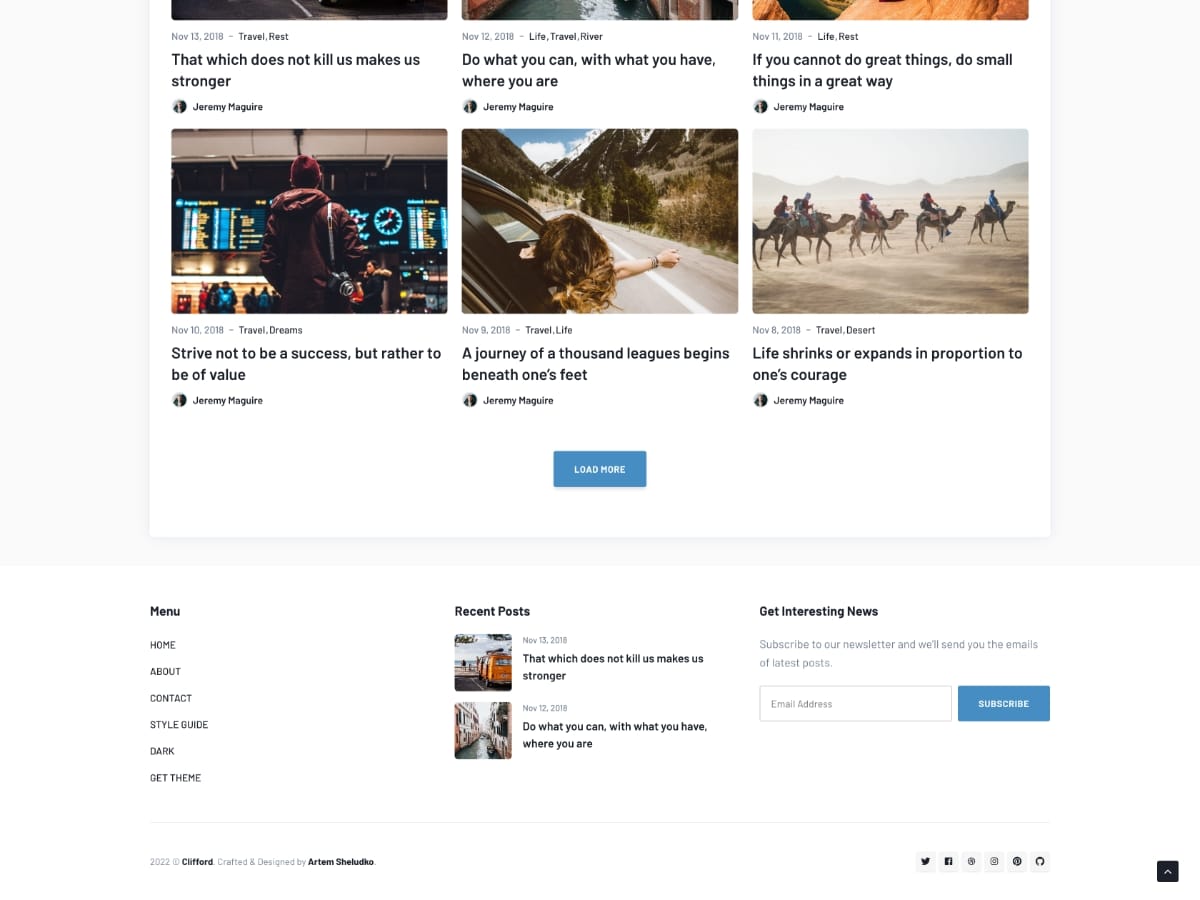Viewport: 1200px width, 900px height.
Task: Select Dark from footer menu
Action: point(162,751)
